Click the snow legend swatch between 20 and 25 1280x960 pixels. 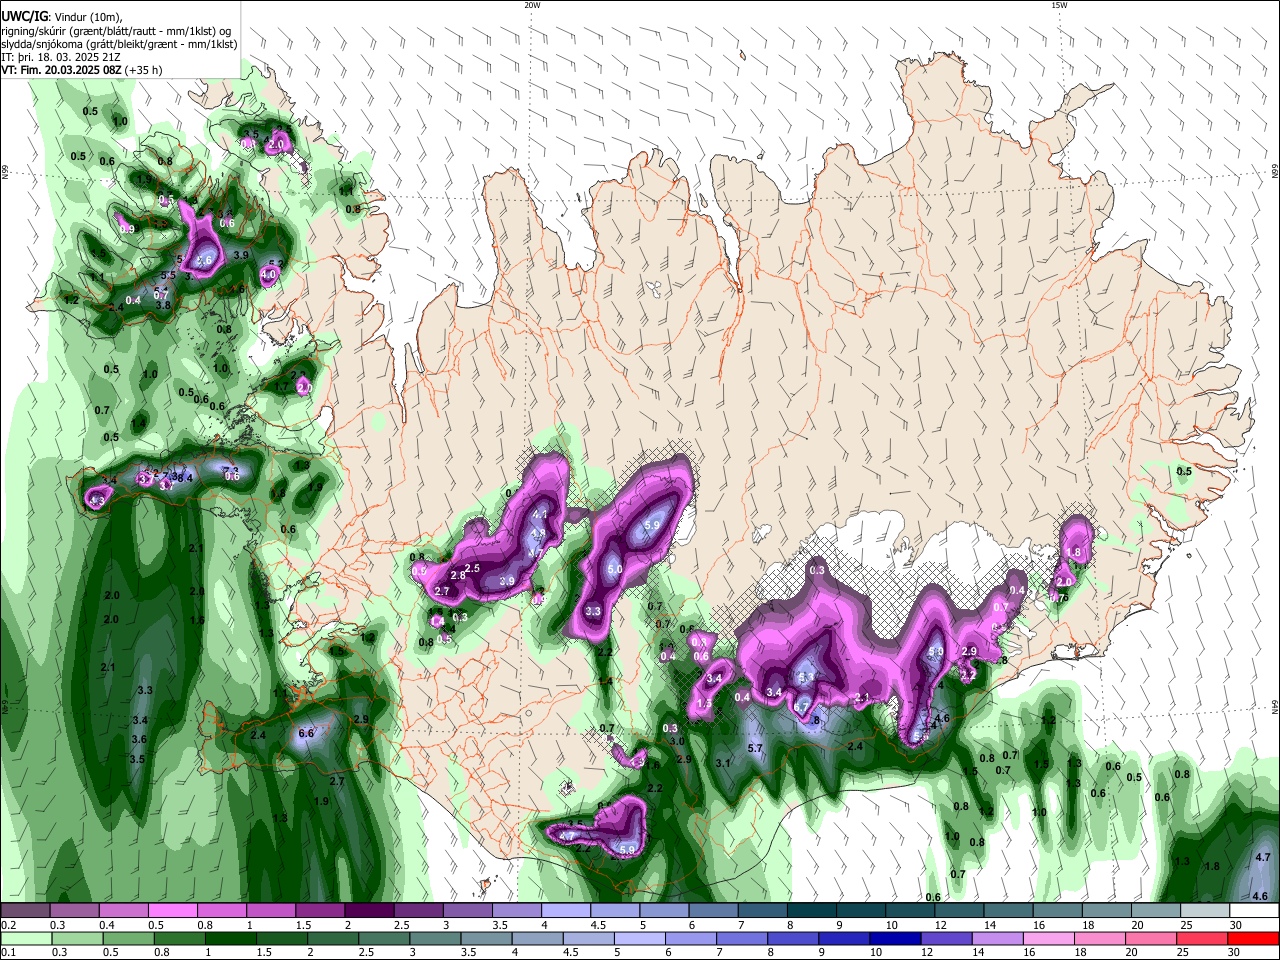(x=1156, y=910)
